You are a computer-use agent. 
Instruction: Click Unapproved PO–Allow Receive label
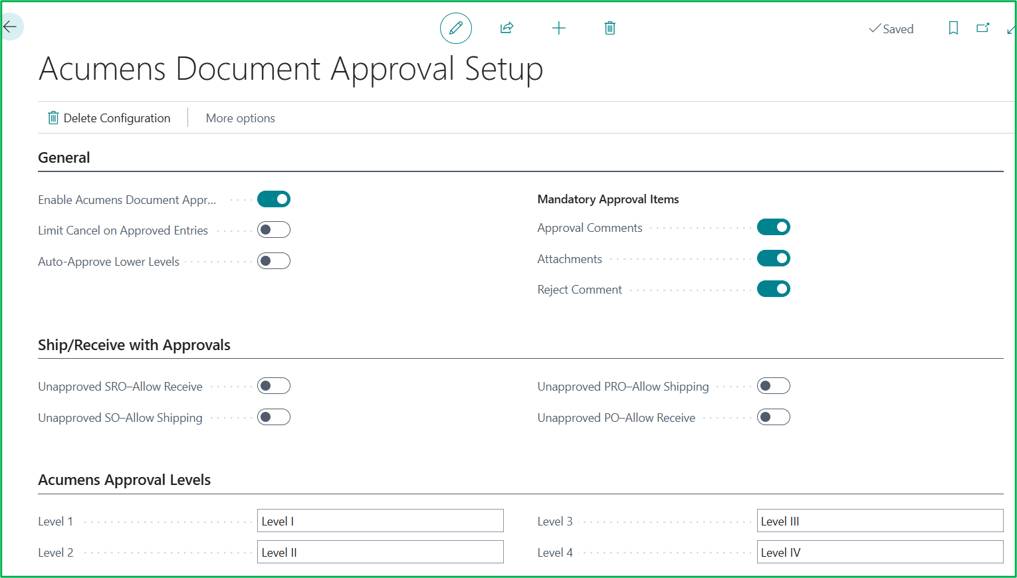(616, 418)
